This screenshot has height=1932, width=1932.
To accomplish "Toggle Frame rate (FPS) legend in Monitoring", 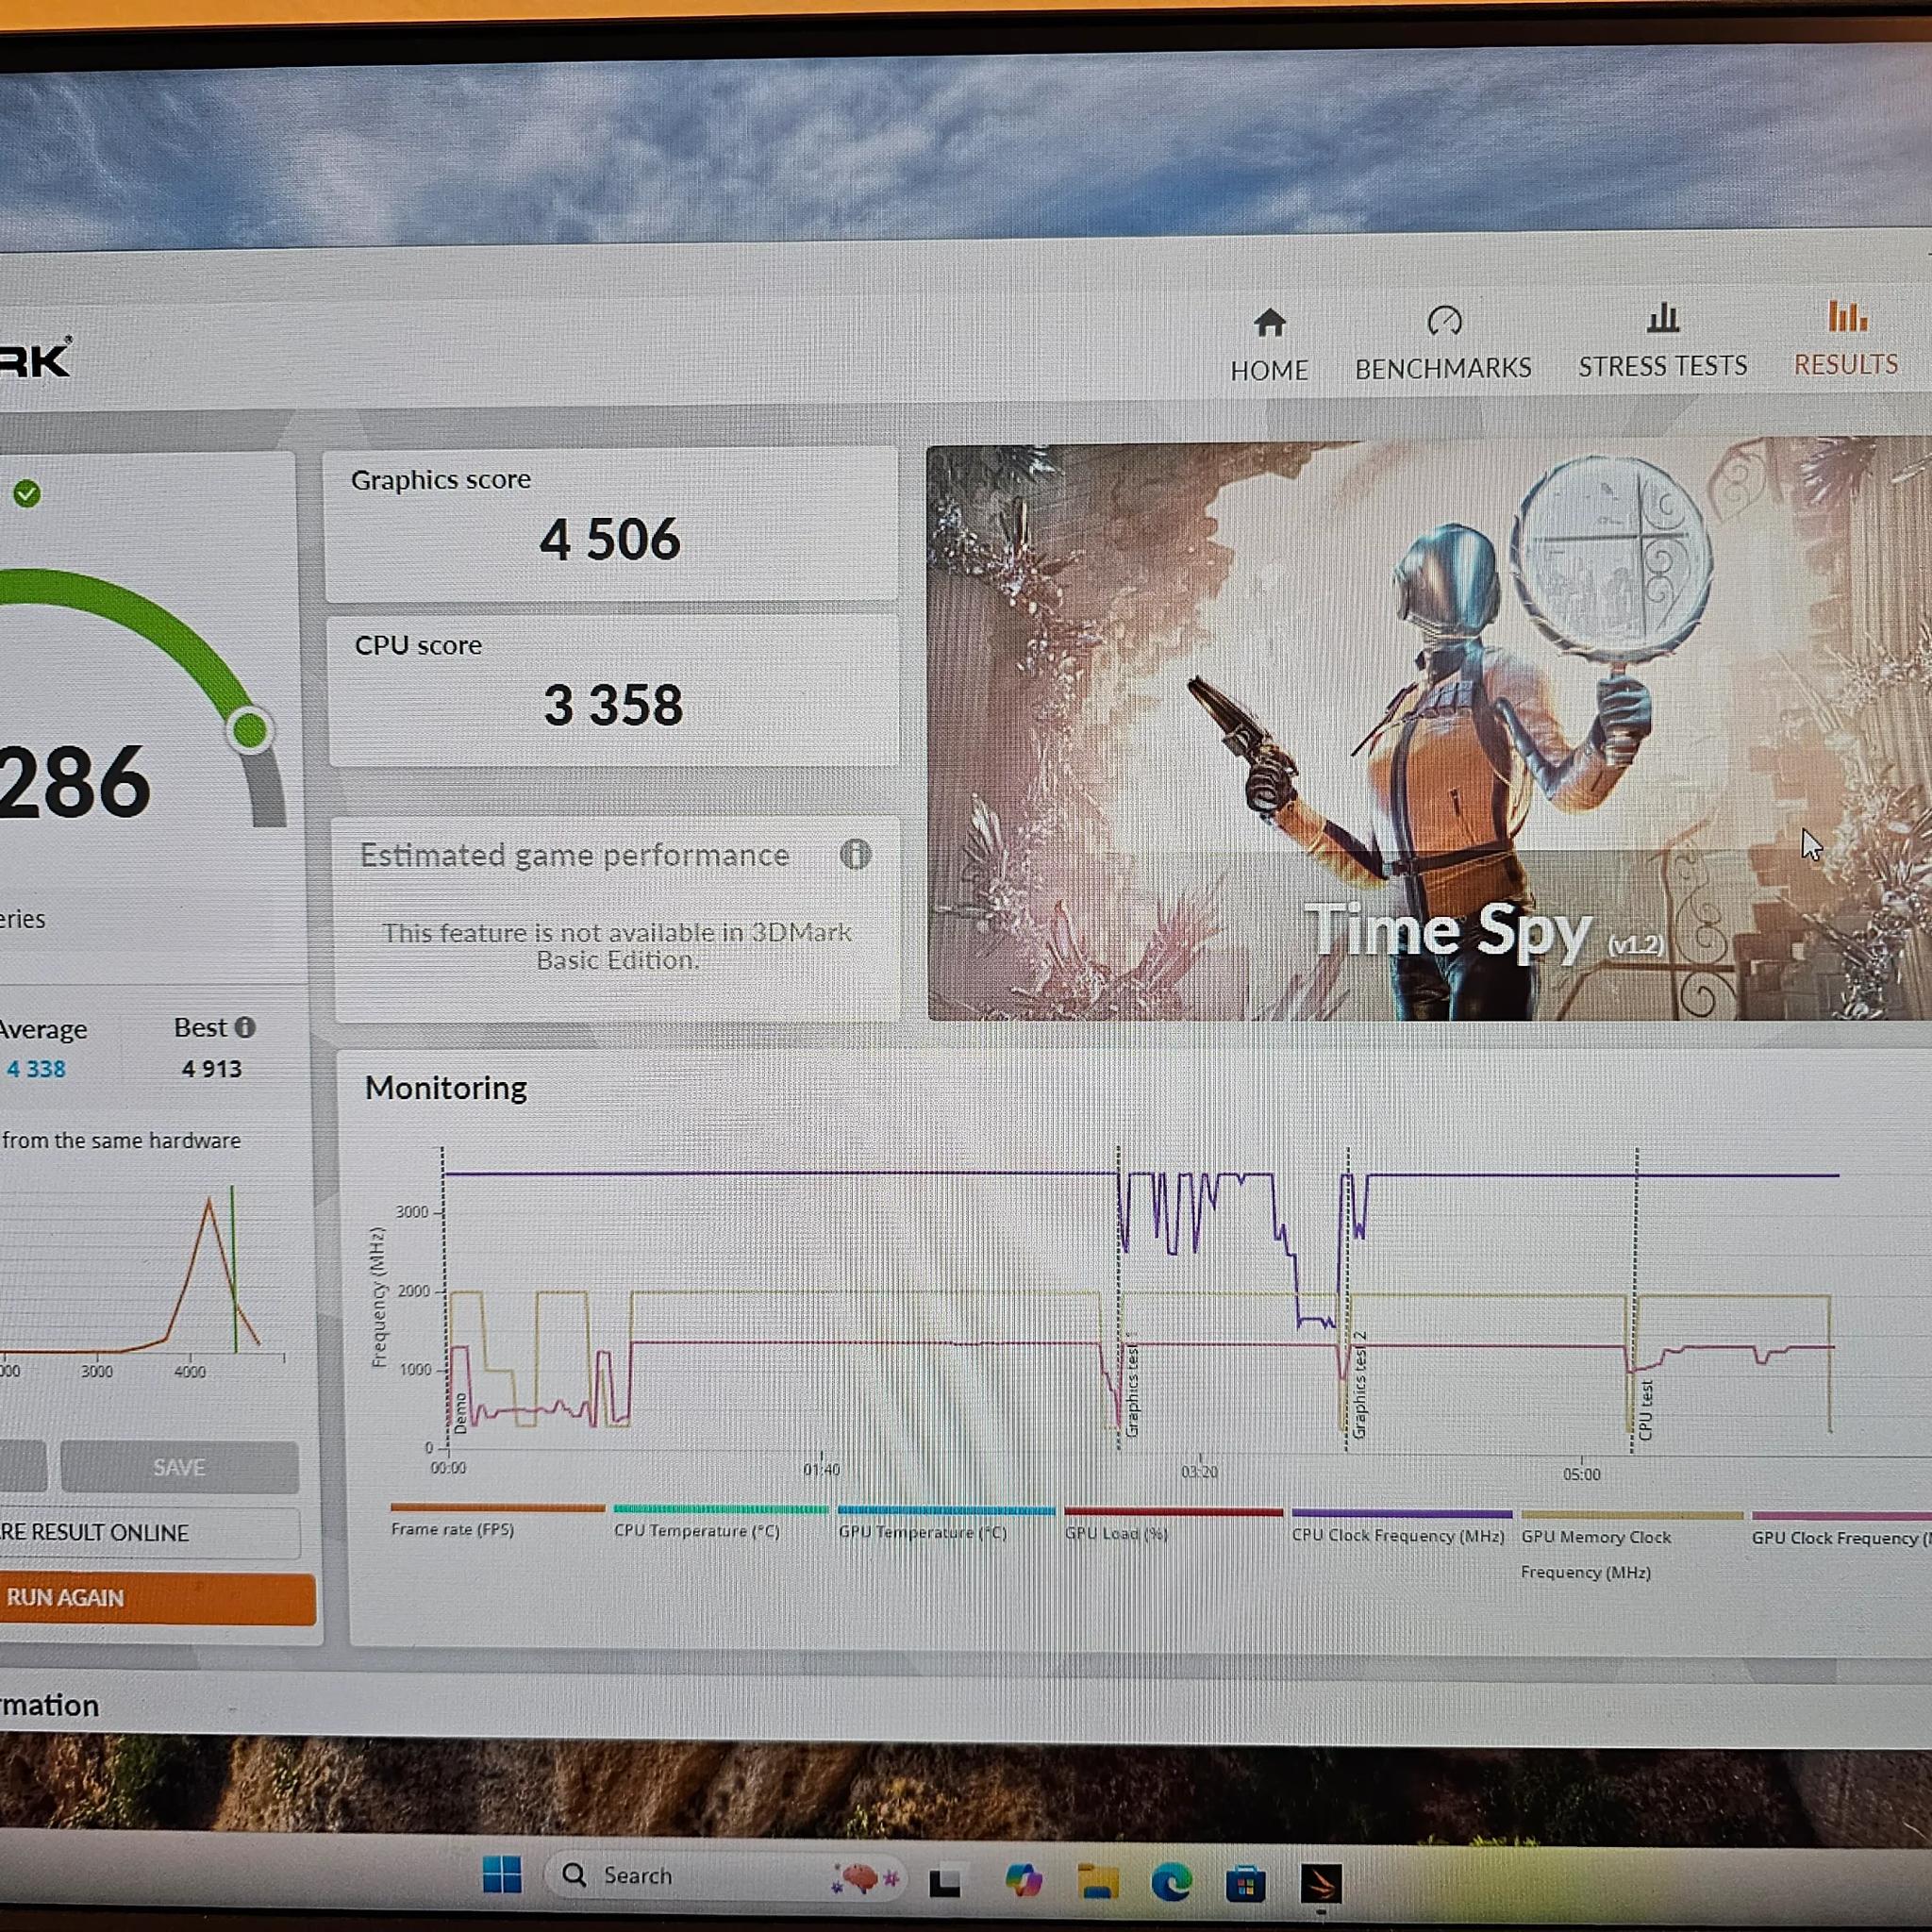I will click(497, 1520).
